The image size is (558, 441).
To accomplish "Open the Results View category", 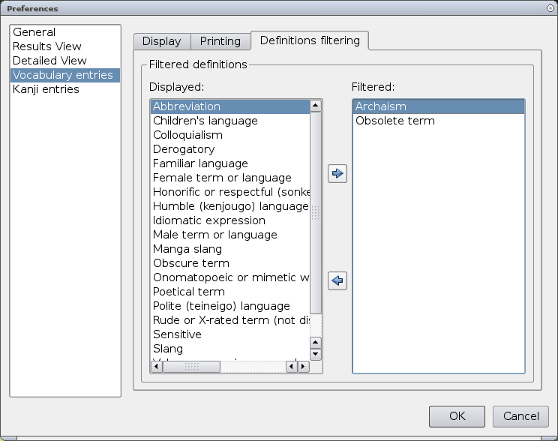I will pos(65,46).
